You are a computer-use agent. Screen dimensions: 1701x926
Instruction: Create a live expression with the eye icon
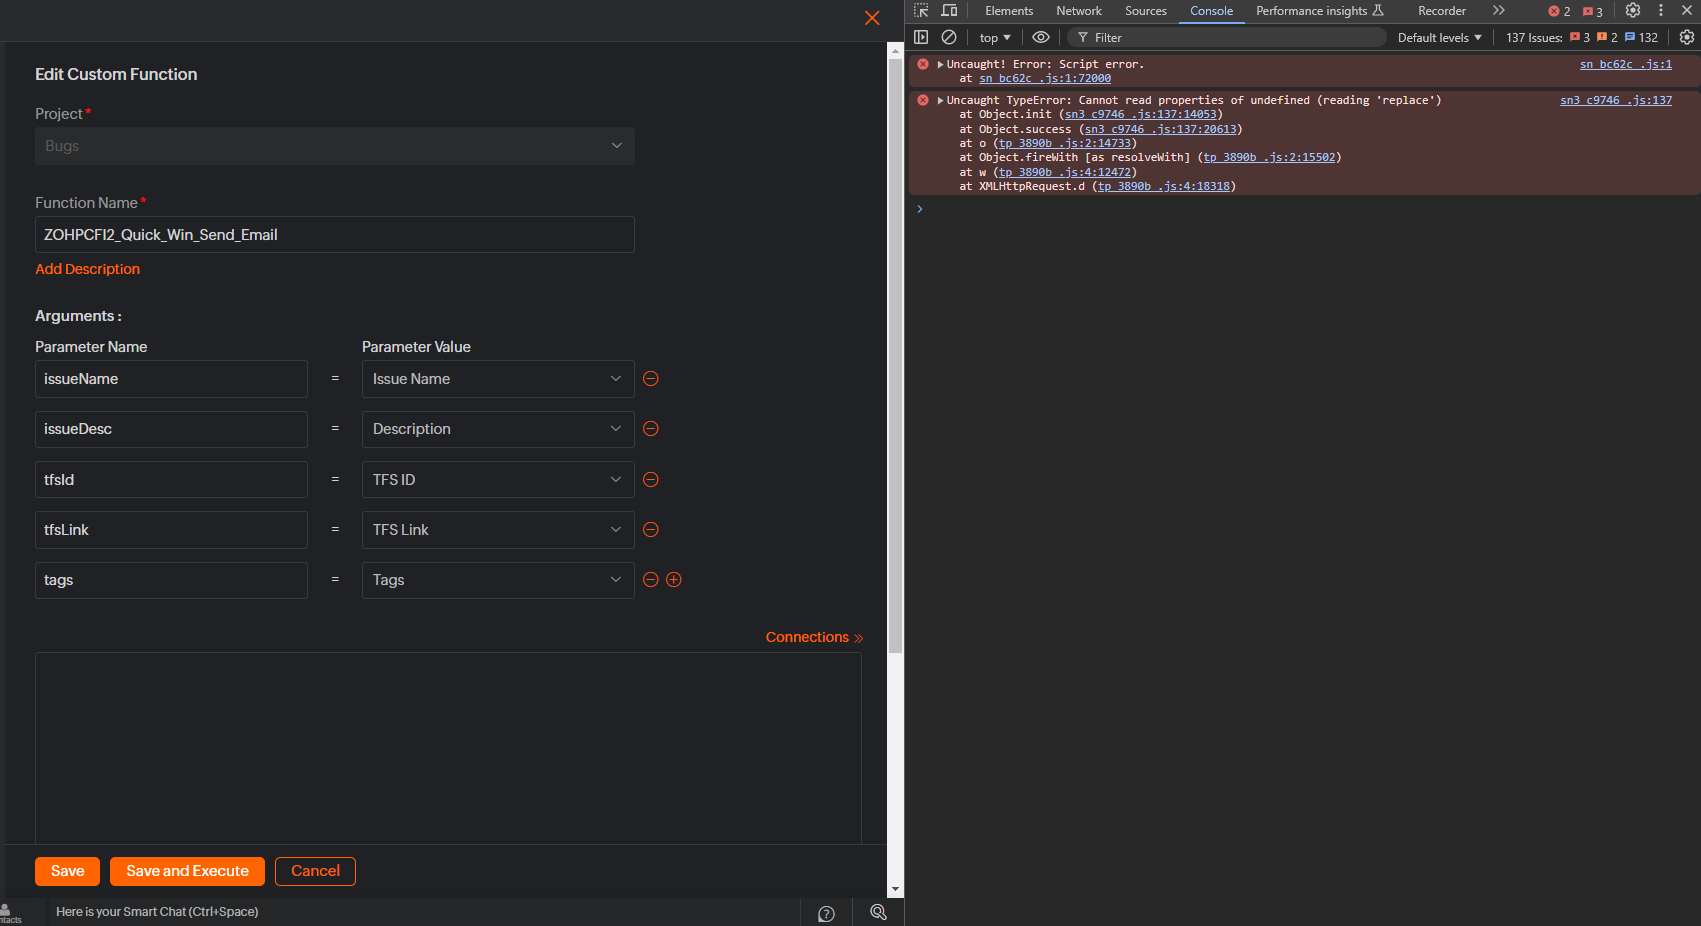pos(1041,37)
